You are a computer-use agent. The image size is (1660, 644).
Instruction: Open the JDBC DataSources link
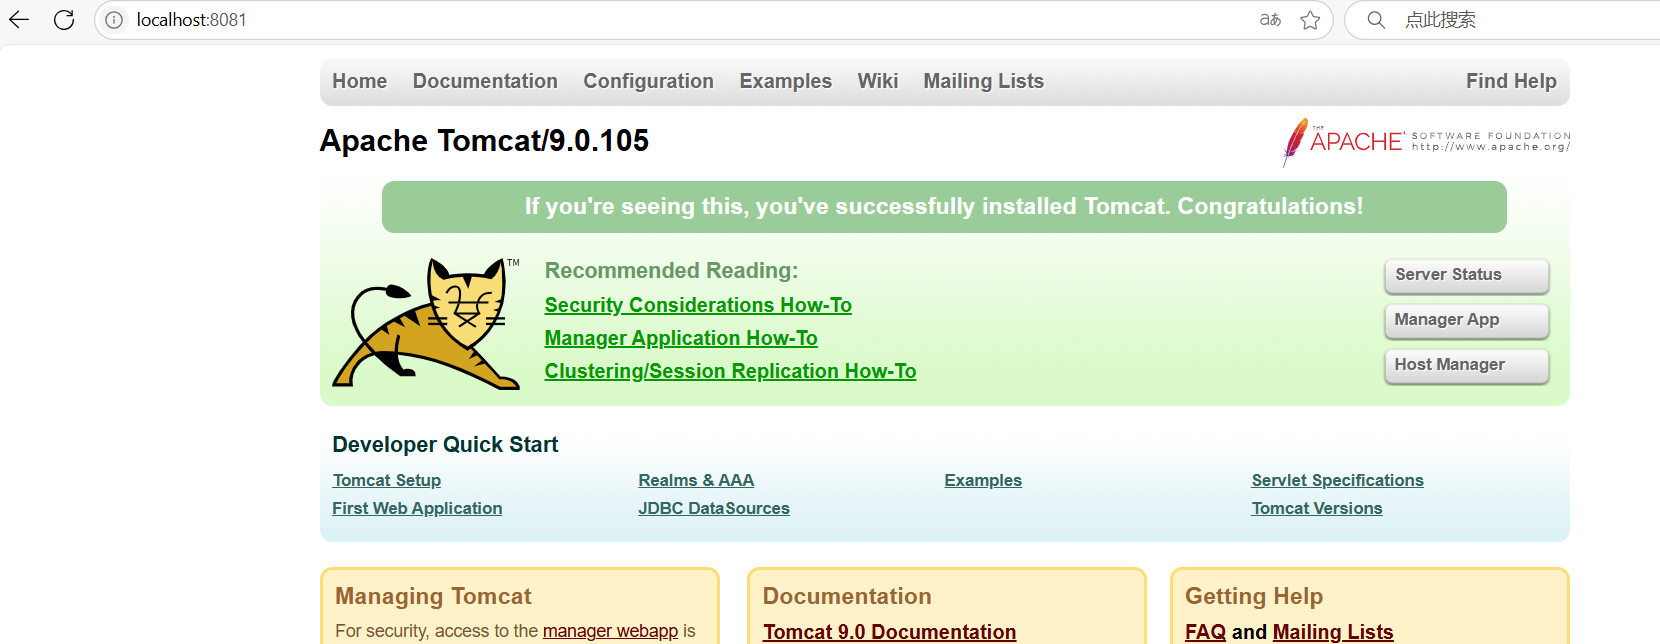tap(714, 508)
